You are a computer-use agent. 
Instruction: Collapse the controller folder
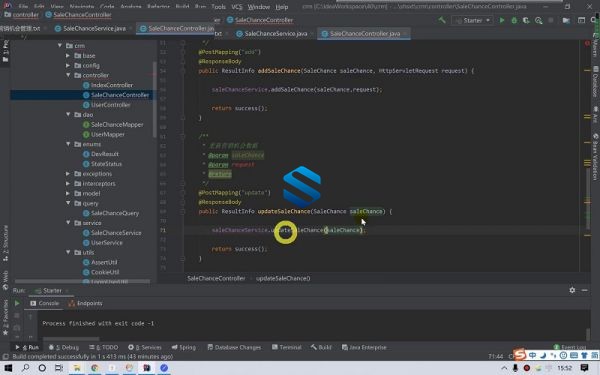(x=68, y=75)
